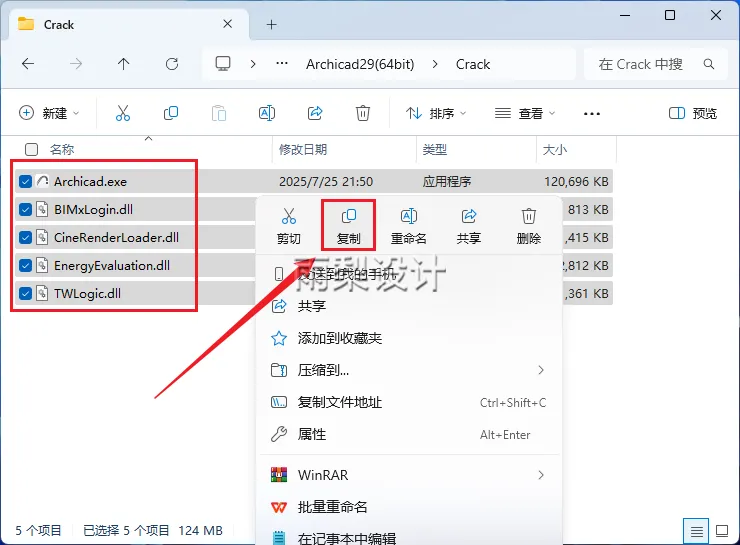Click the Delete trash icon in the toolbar
The width and height of the screenshot is (740, 545).
(x=362, y=113)
